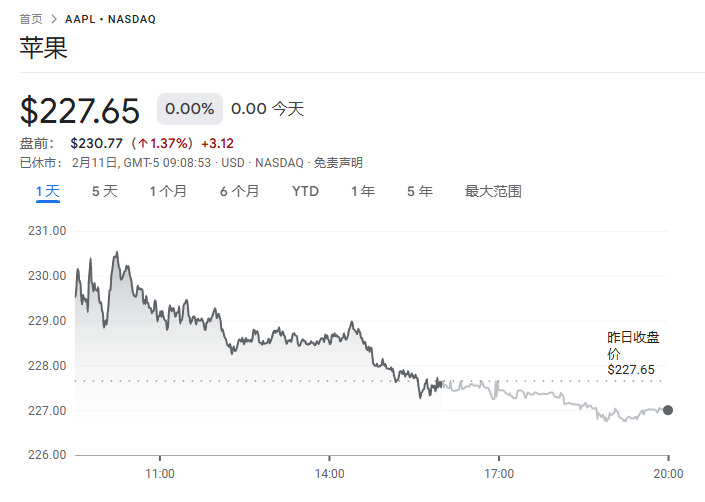Click the 0.00% change badge
Viewport: 705px width, 502px height.
click(x=189, y=109)
